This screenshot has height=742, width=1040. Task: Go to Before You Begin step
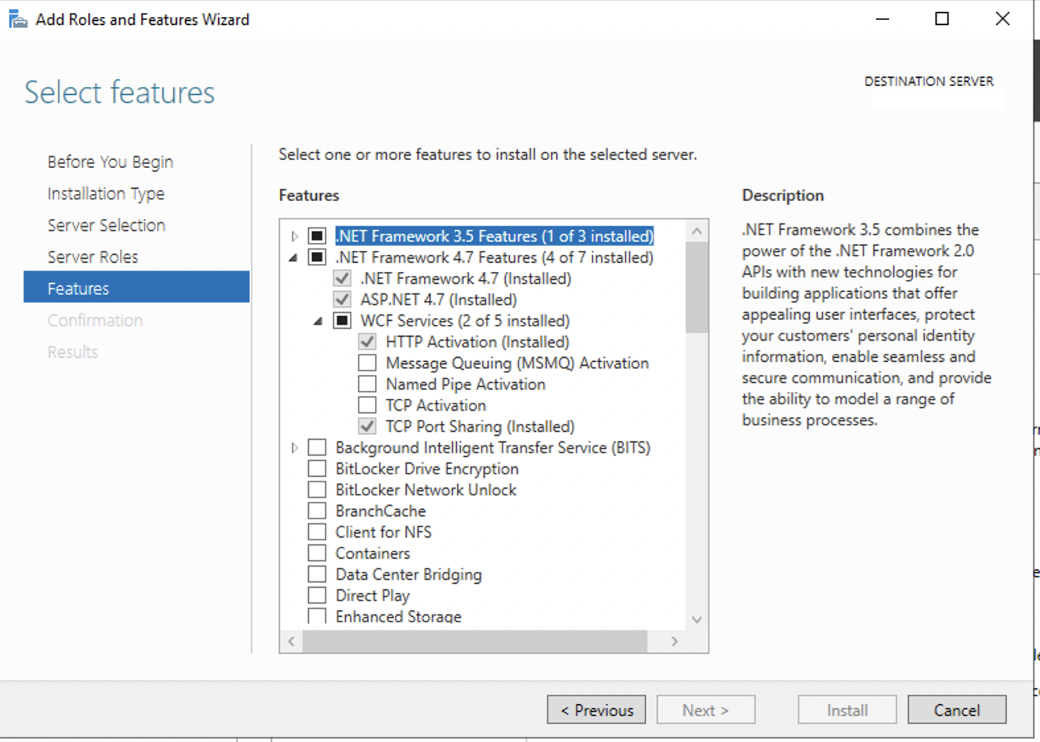point(110,162)
